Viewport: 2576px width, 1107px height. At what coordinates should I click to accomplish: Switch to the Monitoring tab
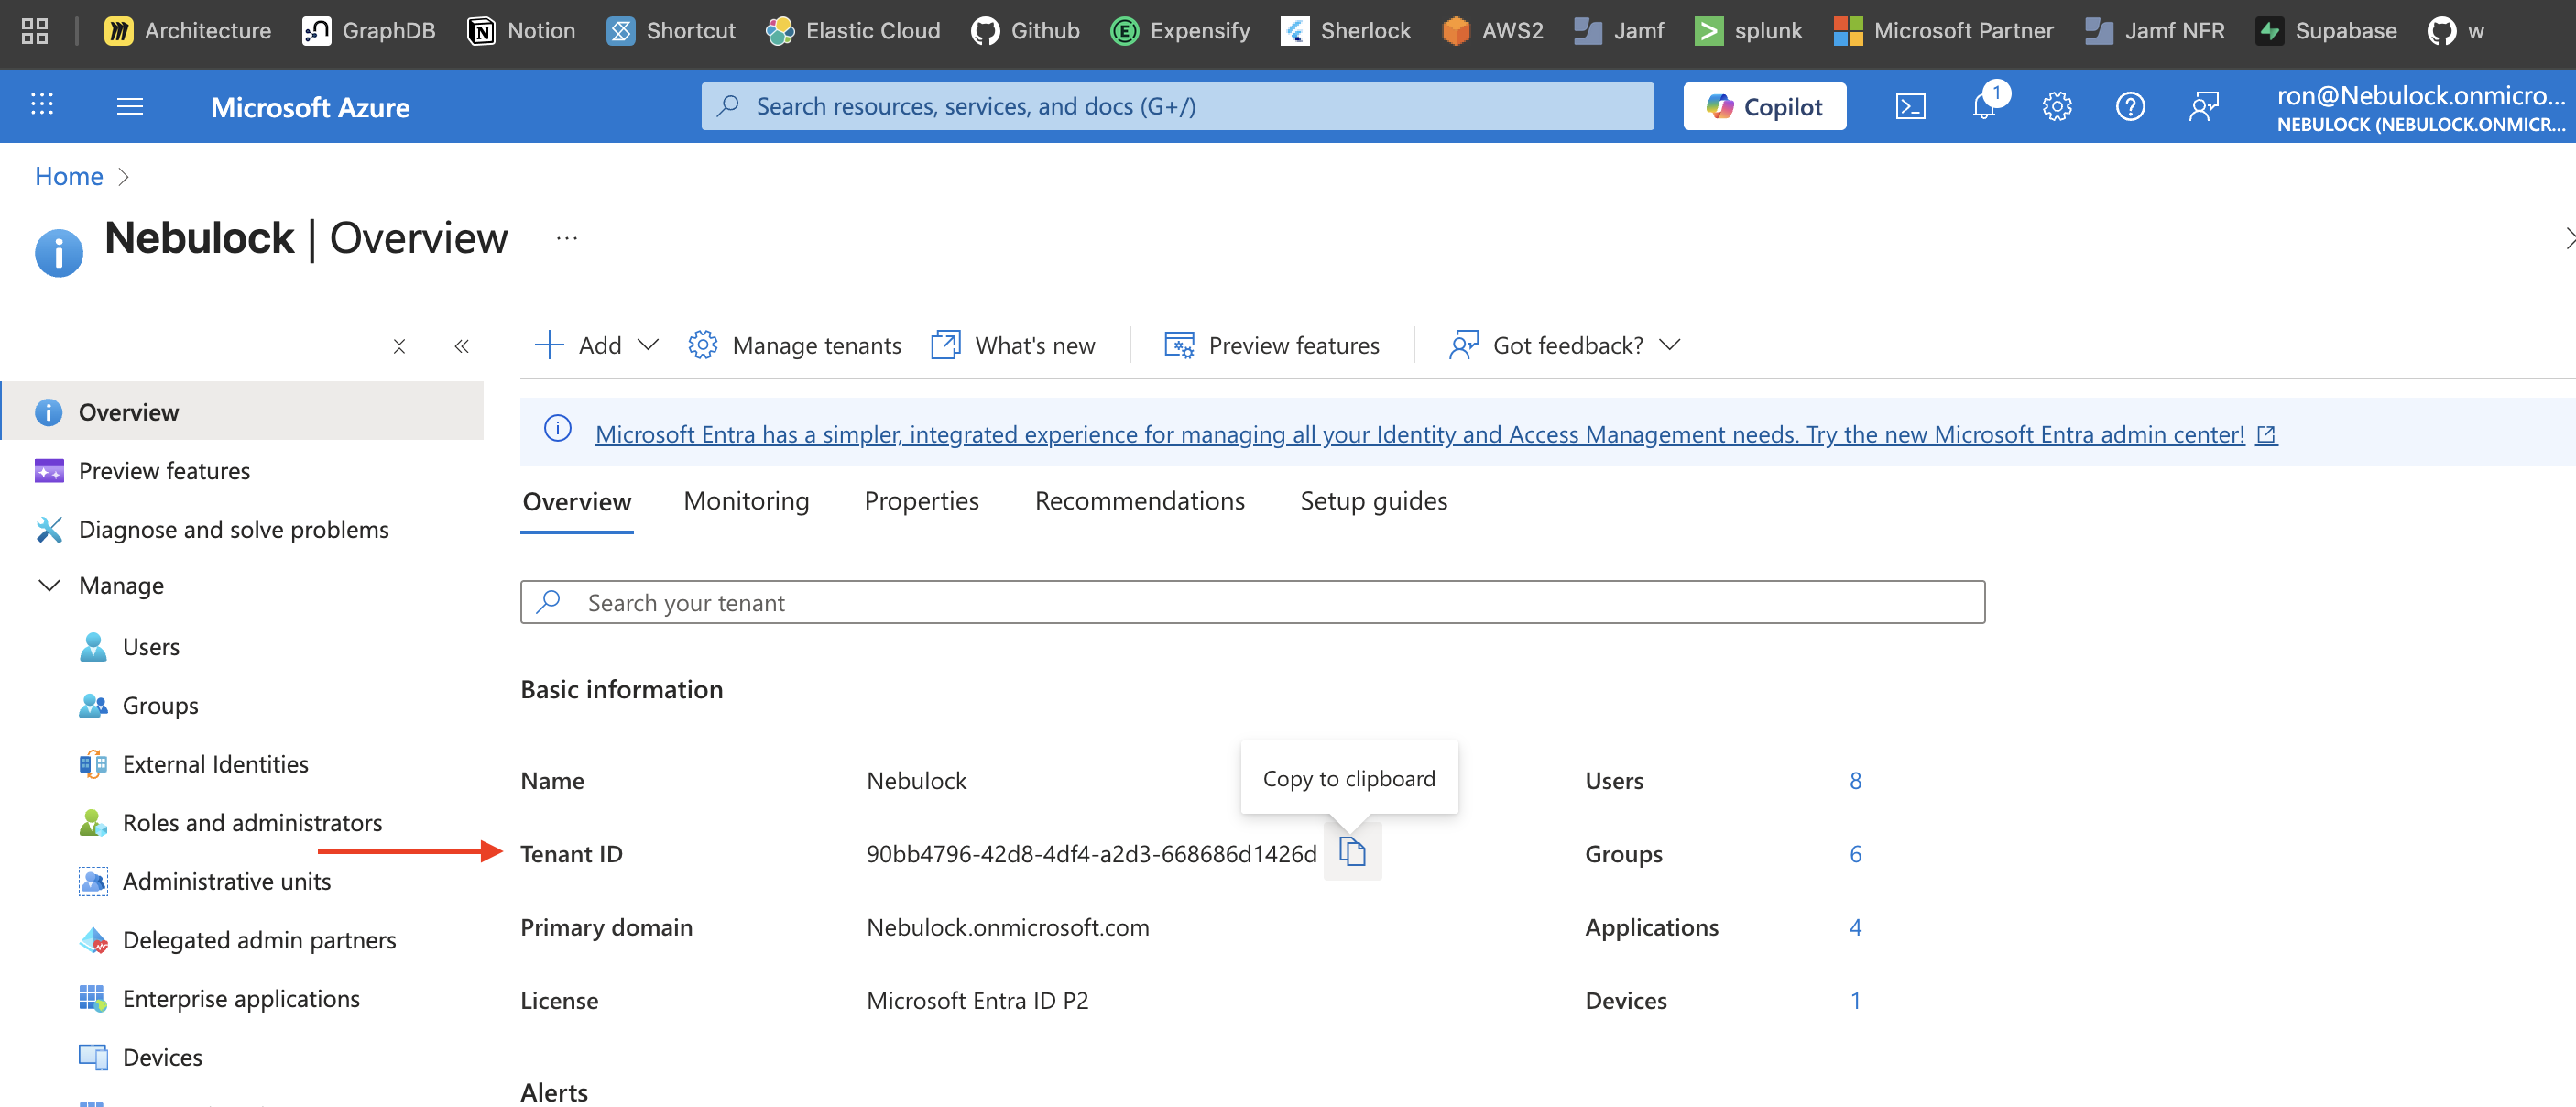click(x=746, y=500)
